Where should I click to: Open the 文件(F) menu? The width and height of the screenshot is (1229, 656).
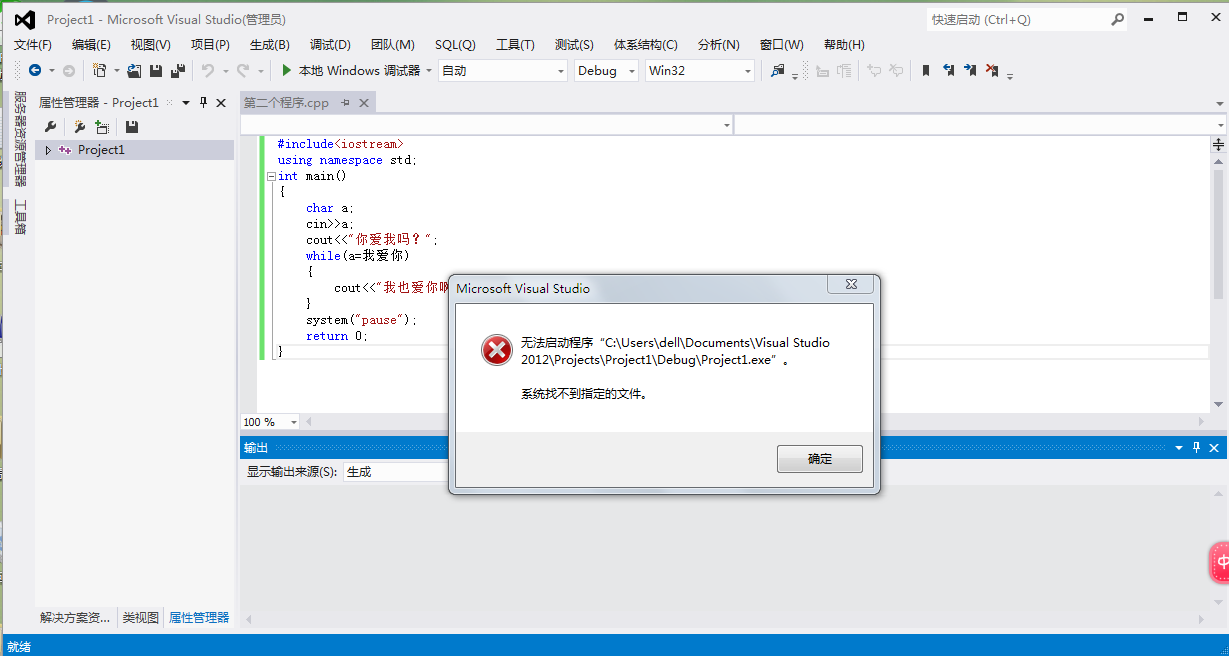33,45
